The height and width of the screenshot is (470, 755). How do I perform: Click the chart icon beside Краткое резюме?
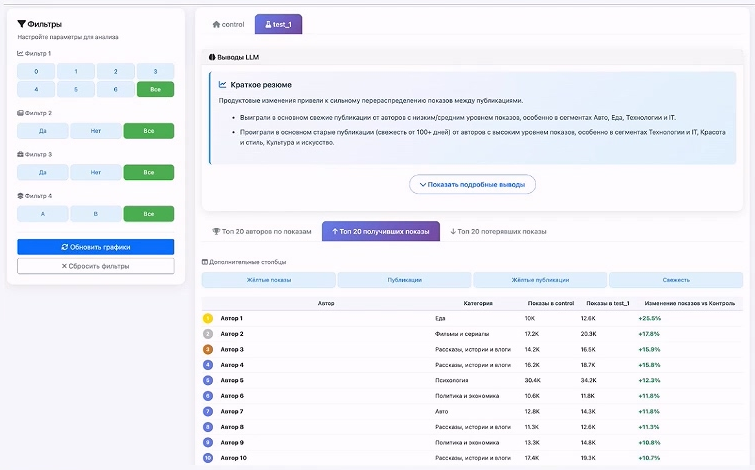[222, 85]
